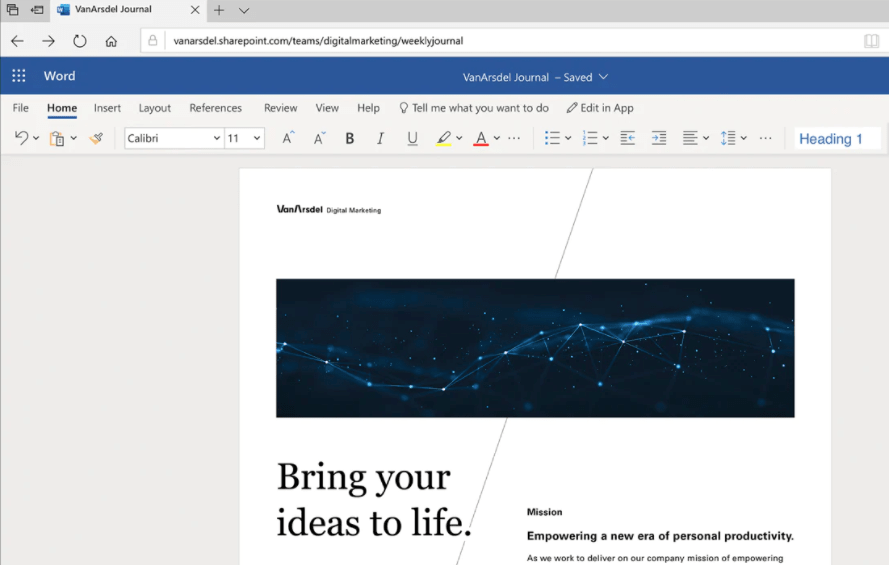Click the Undo arrow icon
Screen dimensions: 889x565
[21, 139]
